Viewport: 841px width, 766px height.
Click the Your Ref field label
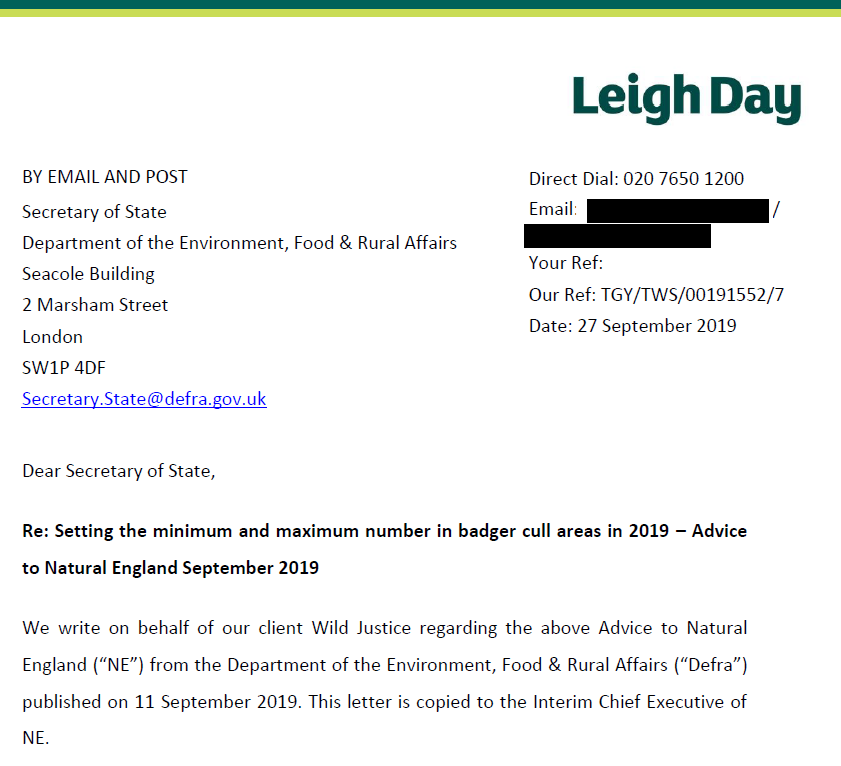point(566,264)
